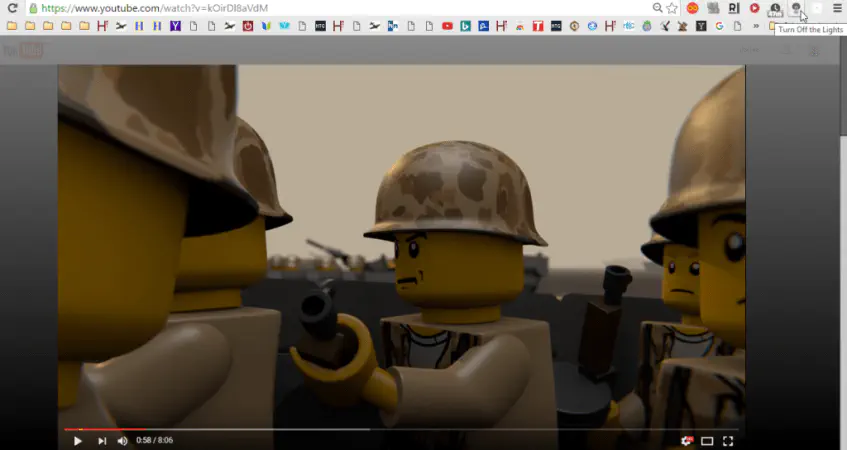Open the red power-button bookmark

coord(247,26)
